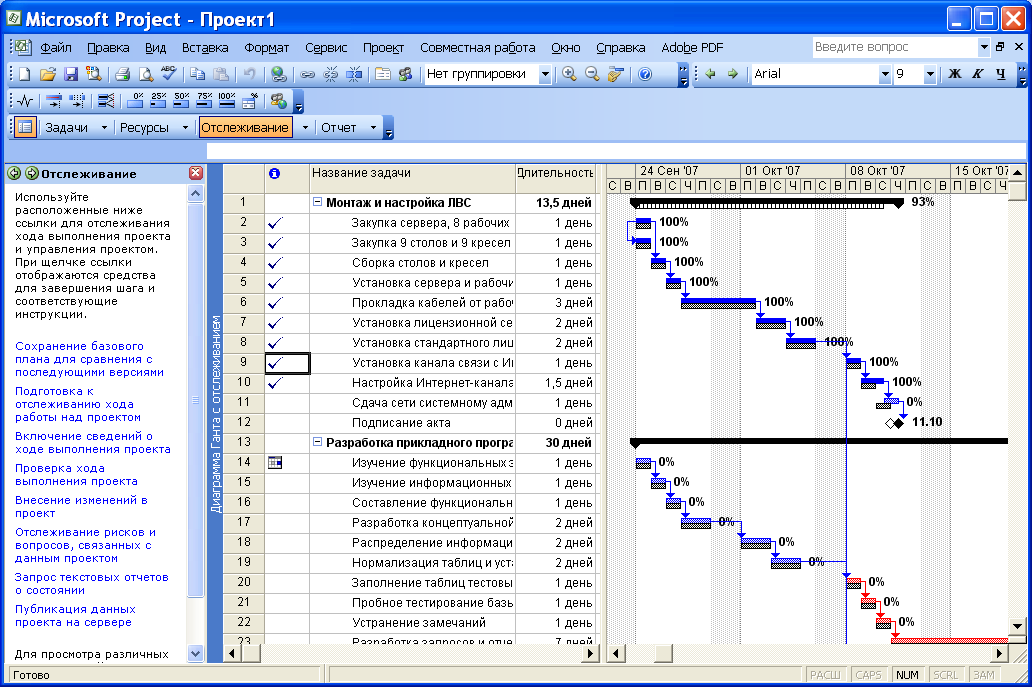The image size is (1032, 687).
Task: Assign resources using the people icon
Action: point(405,74)
